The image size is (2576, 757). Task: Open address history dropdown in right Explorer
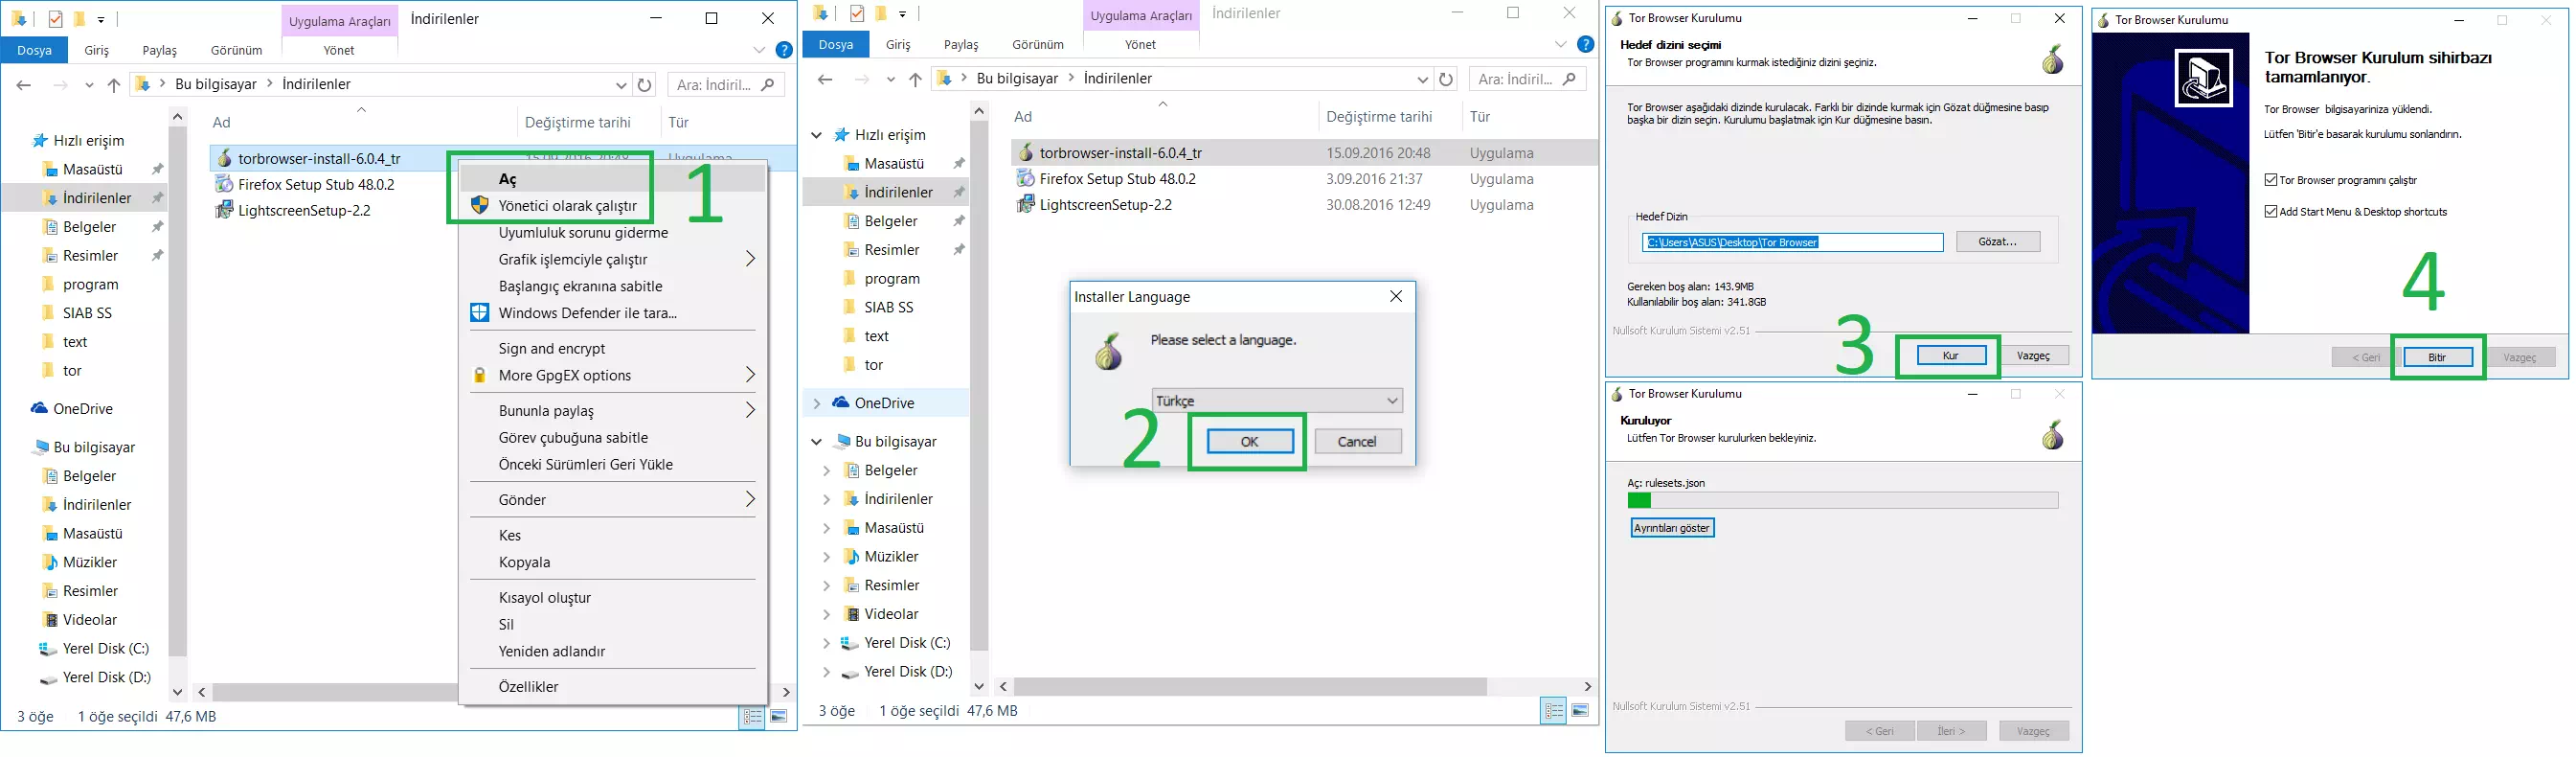click(1422, 79)
